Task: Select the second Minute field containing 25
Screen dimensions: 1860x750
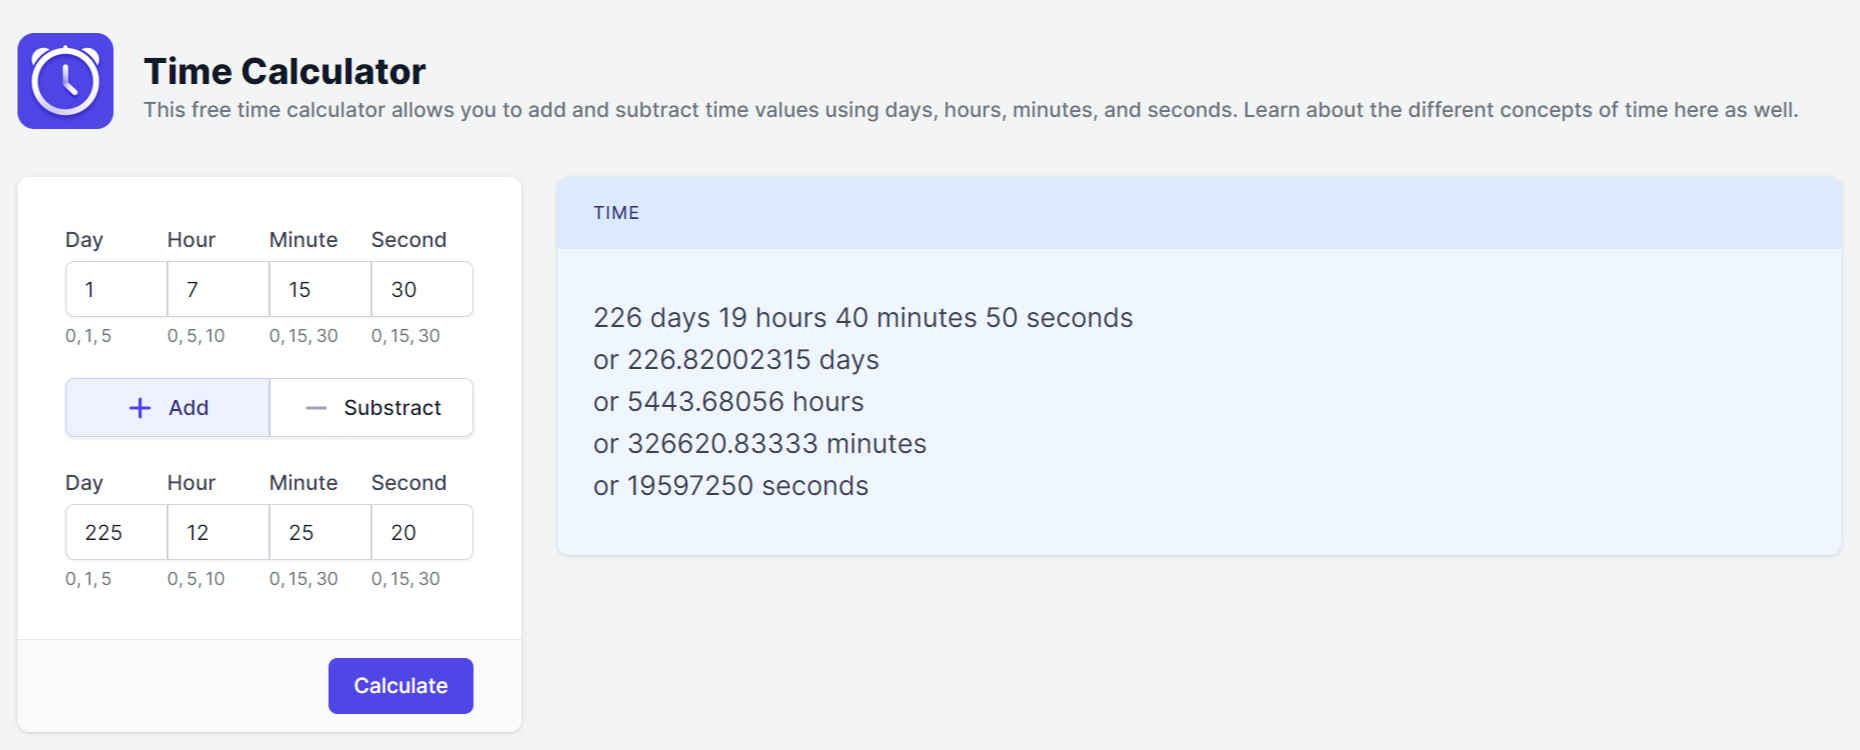Action: (320, 533)
